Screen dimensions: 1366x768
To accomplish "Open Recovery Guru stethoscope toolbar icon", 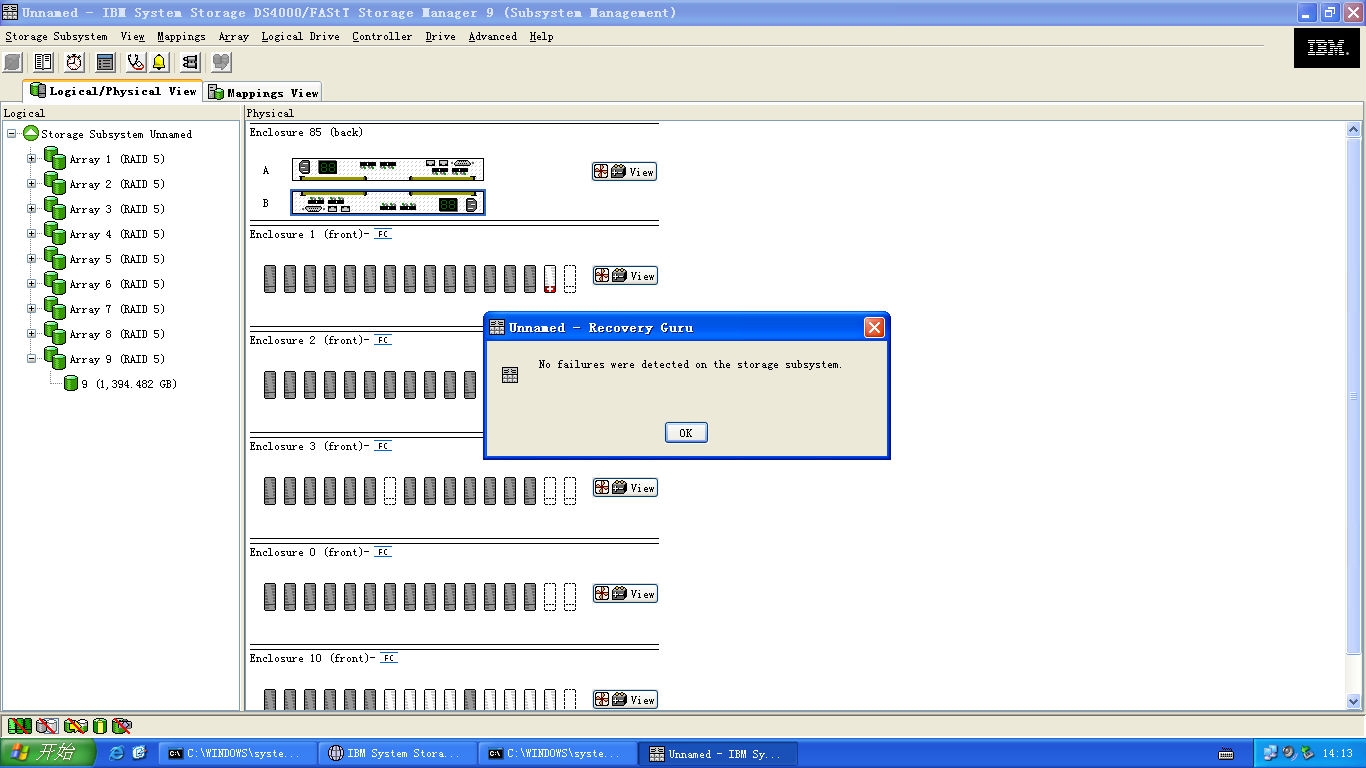I will (x=136, y=62).
